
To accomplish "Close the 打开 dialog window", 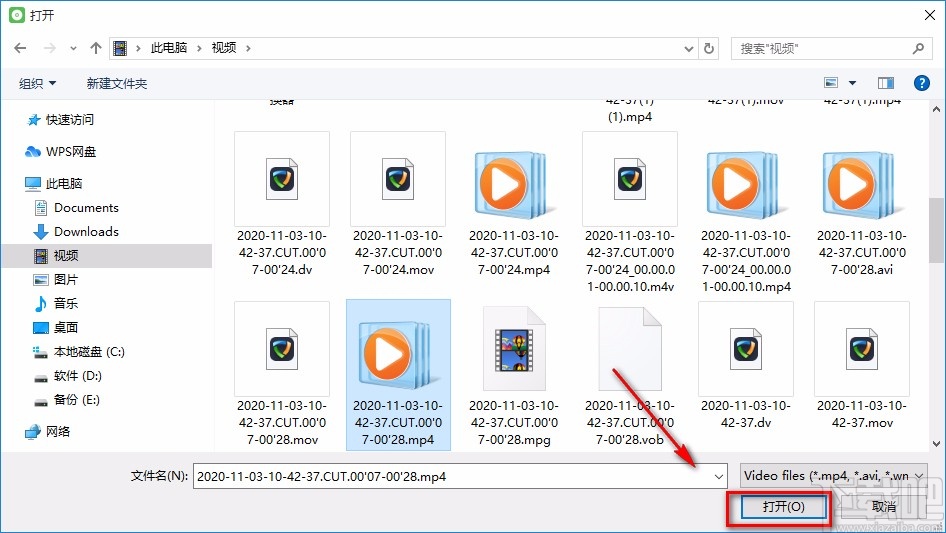I will pyautogui.click(x=930, y=15).
